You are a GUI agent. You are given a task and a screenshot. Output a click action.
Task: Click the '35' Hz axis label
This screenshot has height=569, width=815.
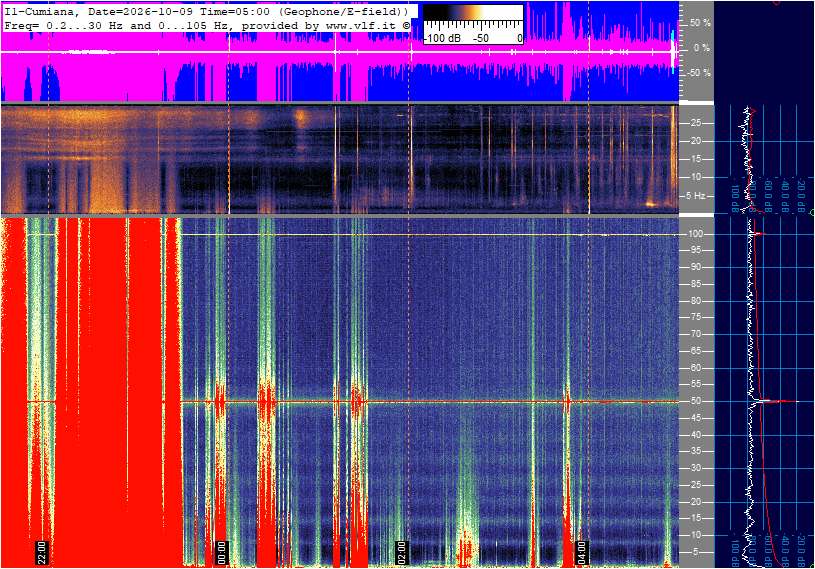(696, 452)
